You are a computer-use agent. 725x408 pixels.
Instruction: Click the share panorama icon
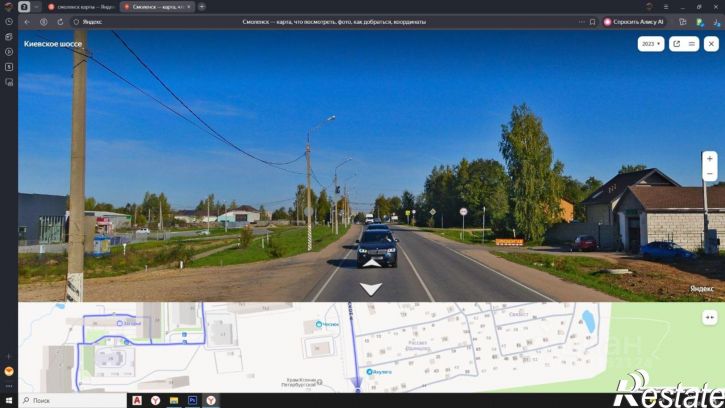[x=676, y=44]
